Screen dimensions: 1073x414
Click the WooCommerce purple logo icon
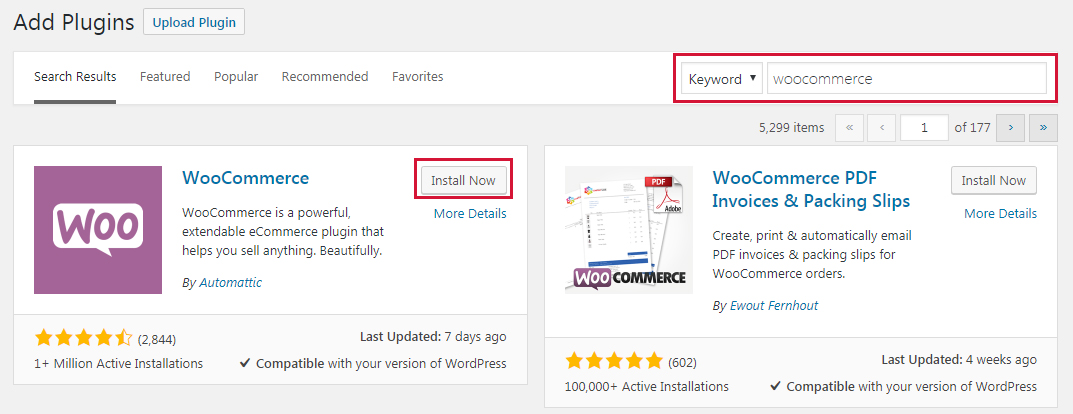click(x=98, y=230)
